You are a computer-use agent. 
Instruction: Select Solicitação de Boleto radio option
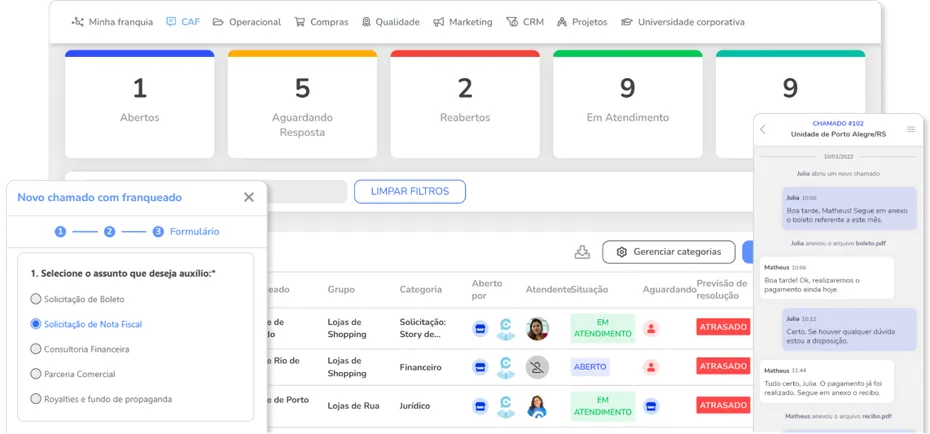[x=78, y=299]
